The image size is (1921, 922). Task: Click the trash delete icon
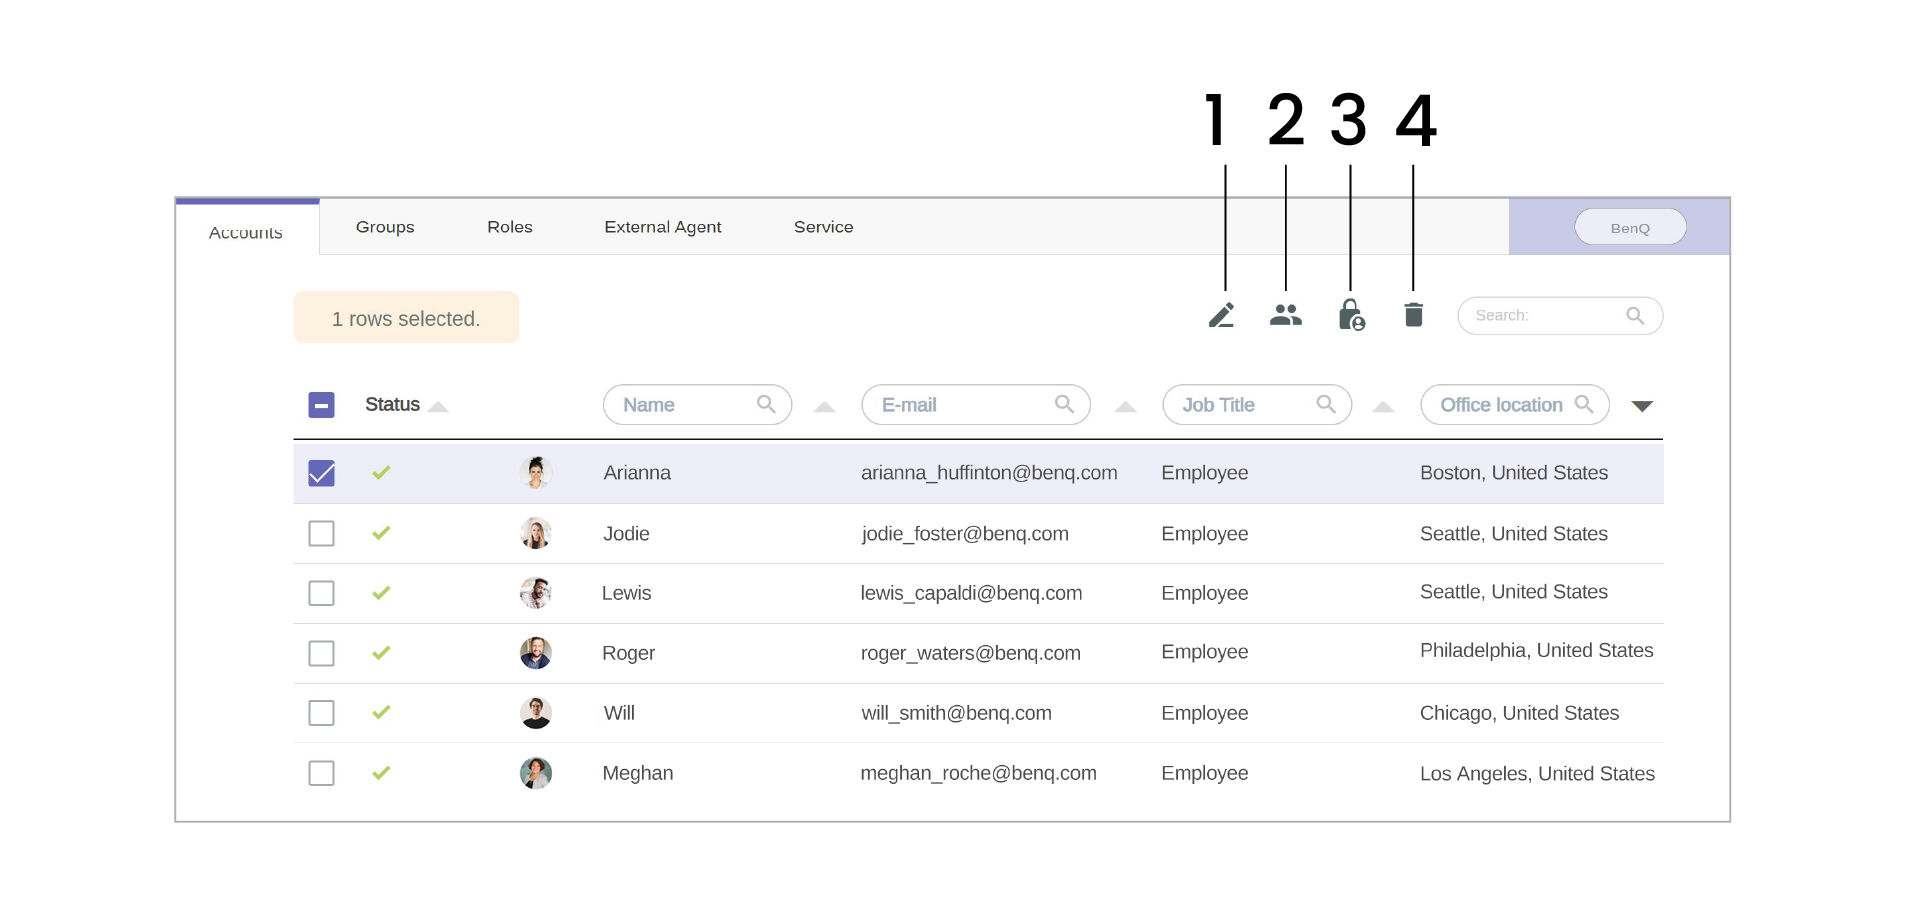[x=1413, y=315]
